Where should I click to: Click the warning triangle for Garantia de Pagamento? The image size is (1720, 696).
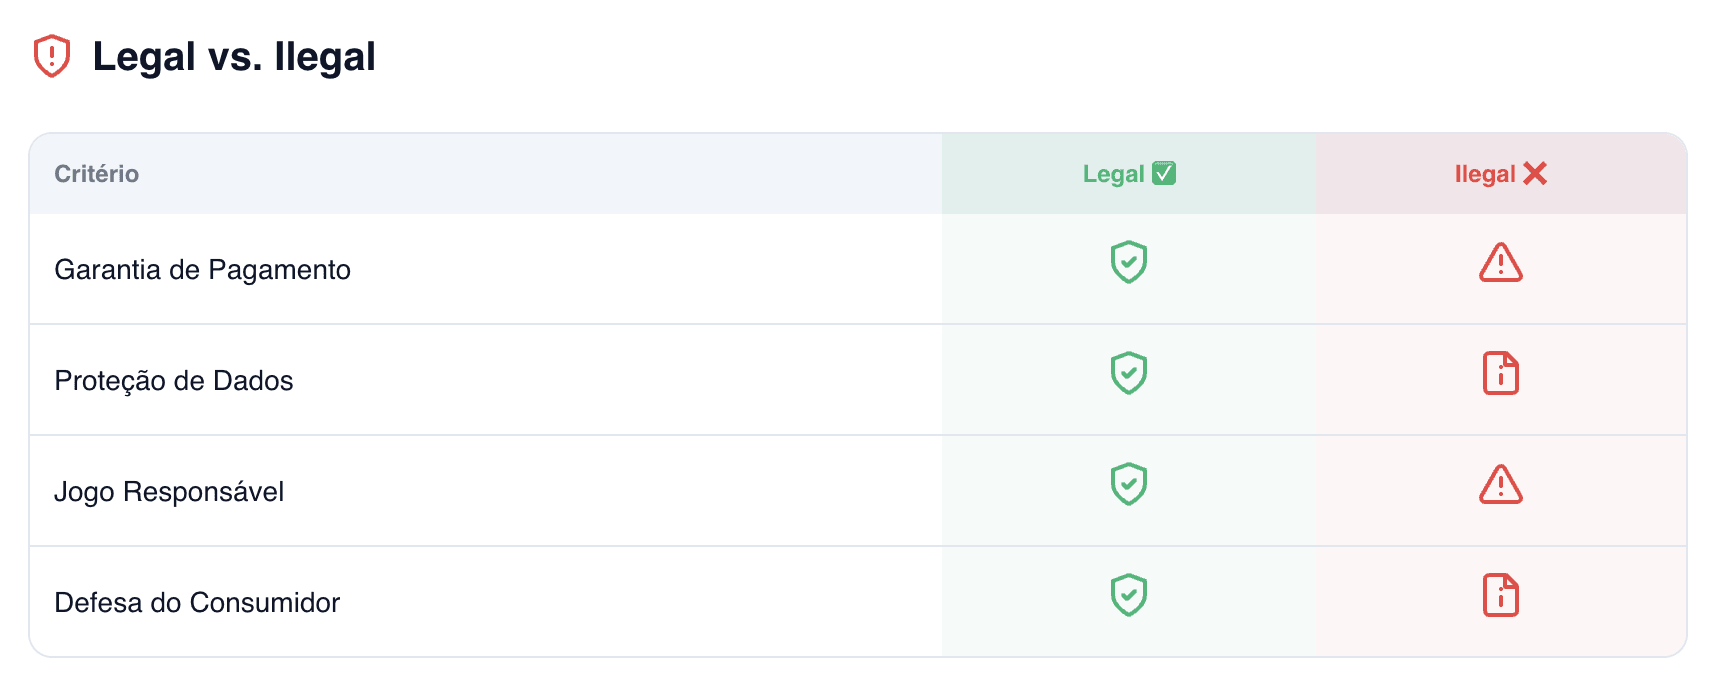(1500, 263)
